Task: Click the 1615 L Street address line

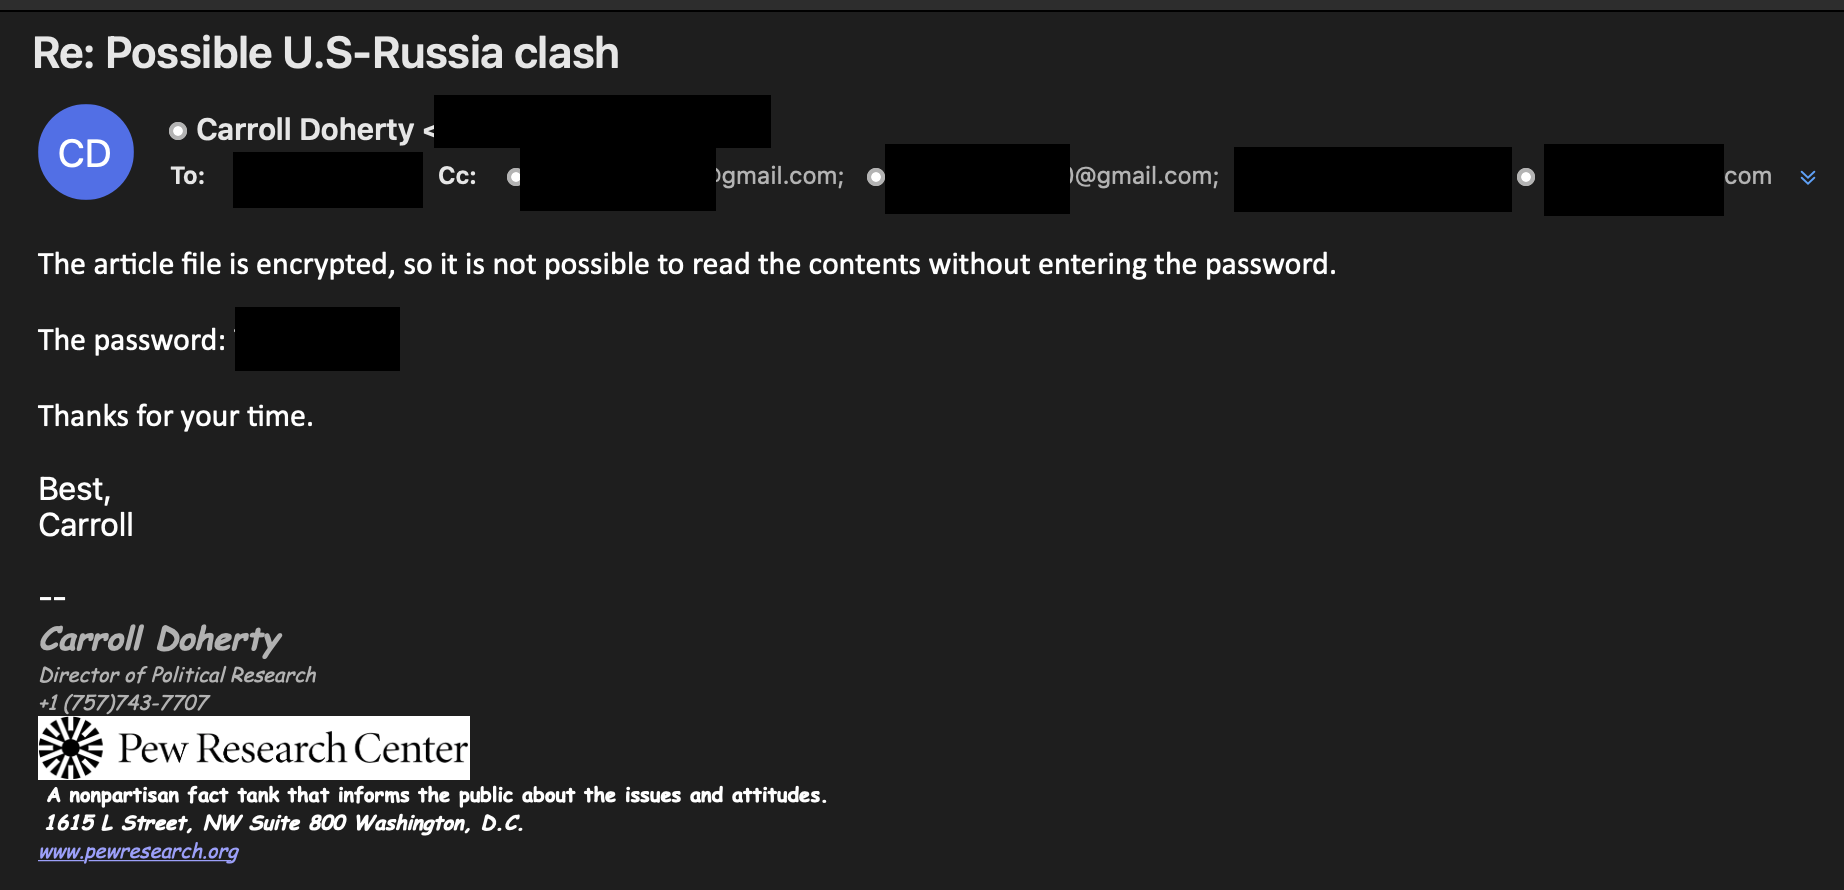Action: pyautogui.click(x=284, y=823)
